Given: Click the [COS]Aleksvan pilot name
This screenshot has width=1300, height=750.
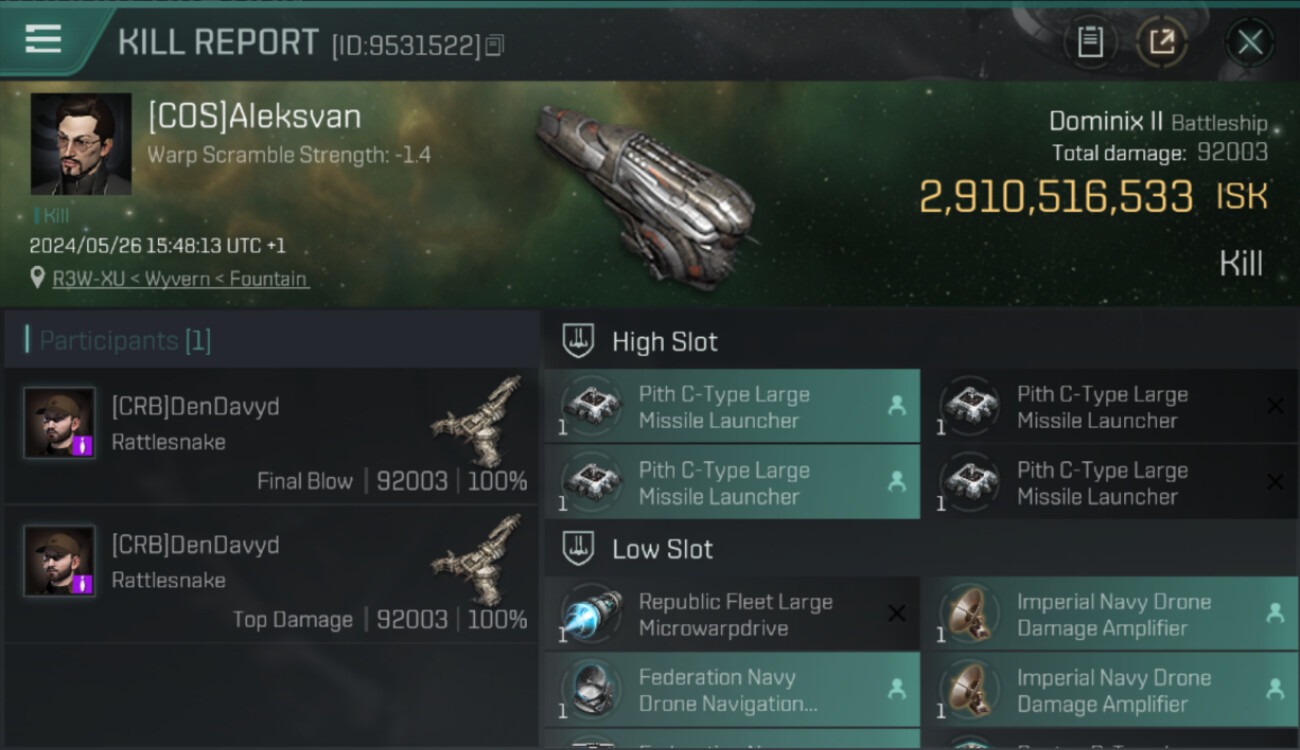Looking at the screenshot, I should coord(254,117).
